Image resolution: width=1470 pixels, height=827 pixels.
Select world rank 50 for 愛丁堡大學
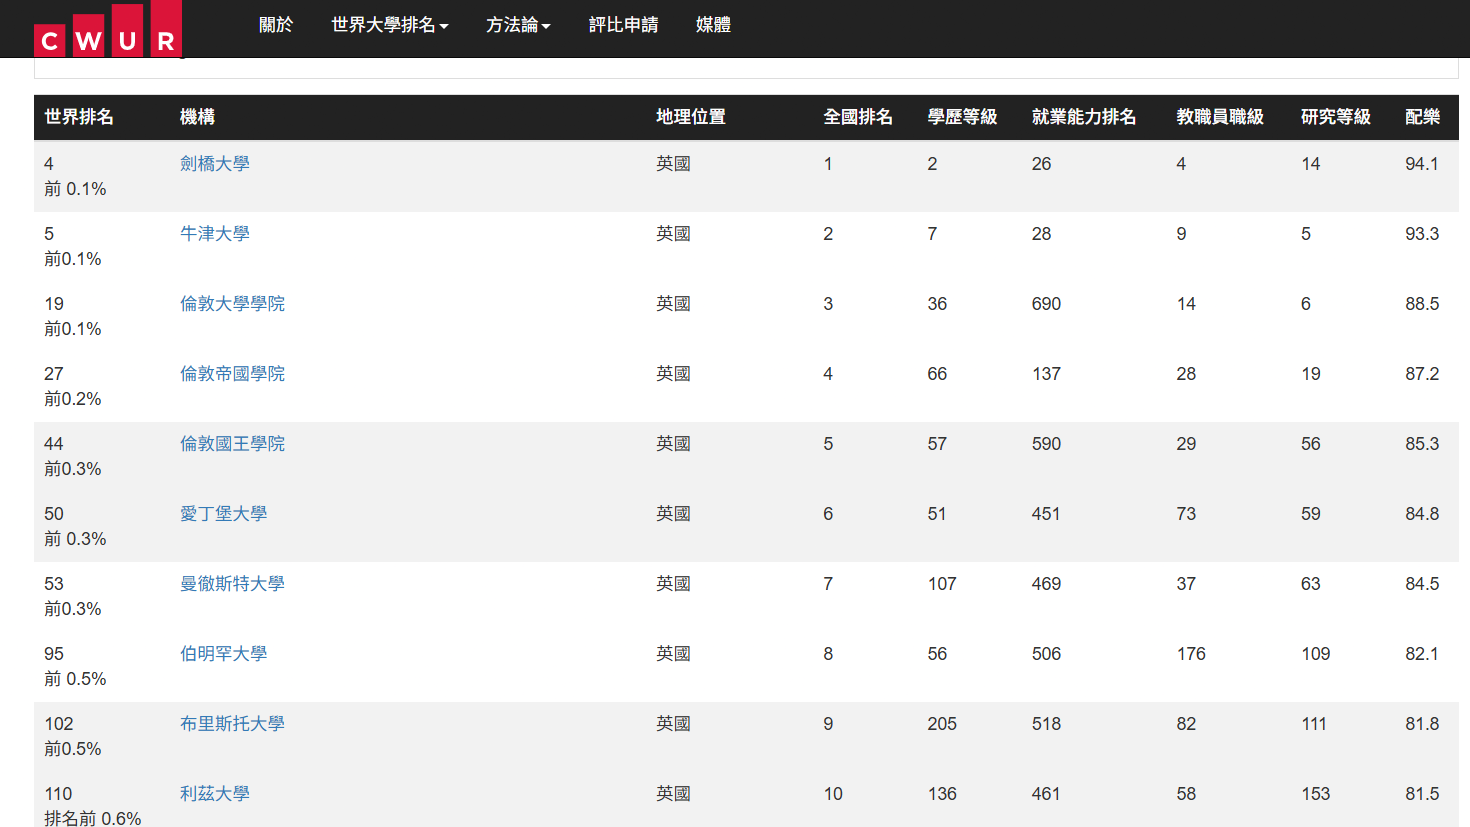point(54,514)
